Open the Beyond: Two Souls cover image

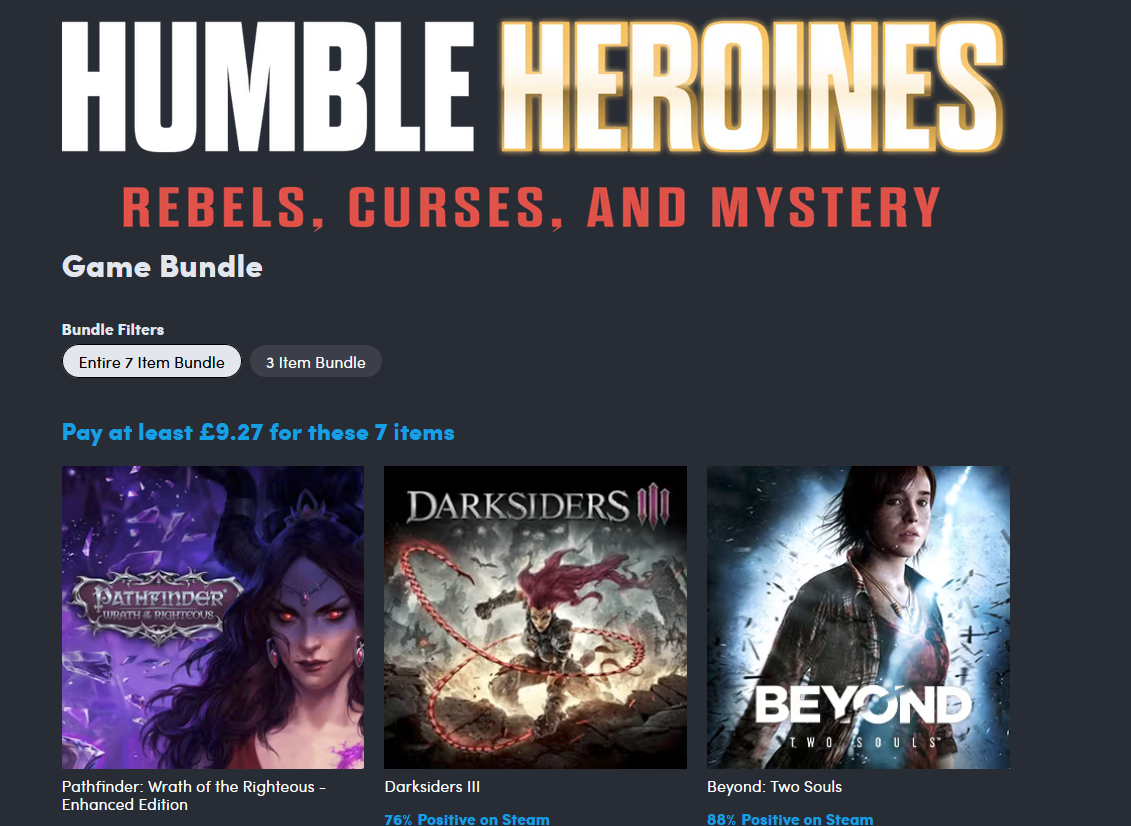[858, 618]
